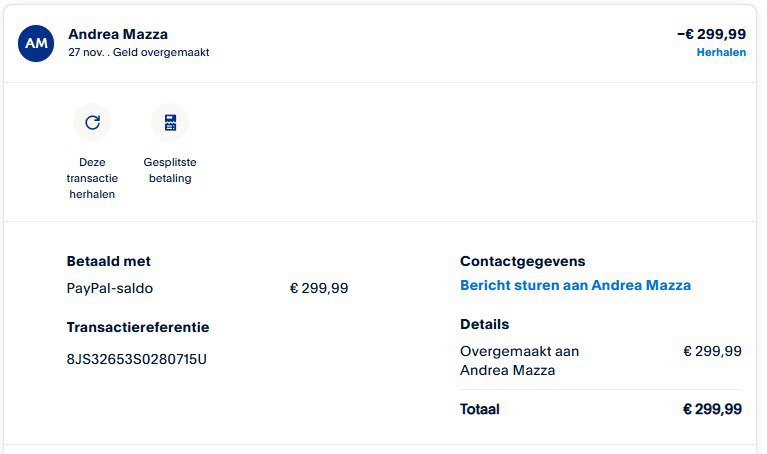767x454 pixels.
Task: Click the '27 nov. Geld overgemaakt' subtitle
Action: pyautogui.click(x=139, y=52)
